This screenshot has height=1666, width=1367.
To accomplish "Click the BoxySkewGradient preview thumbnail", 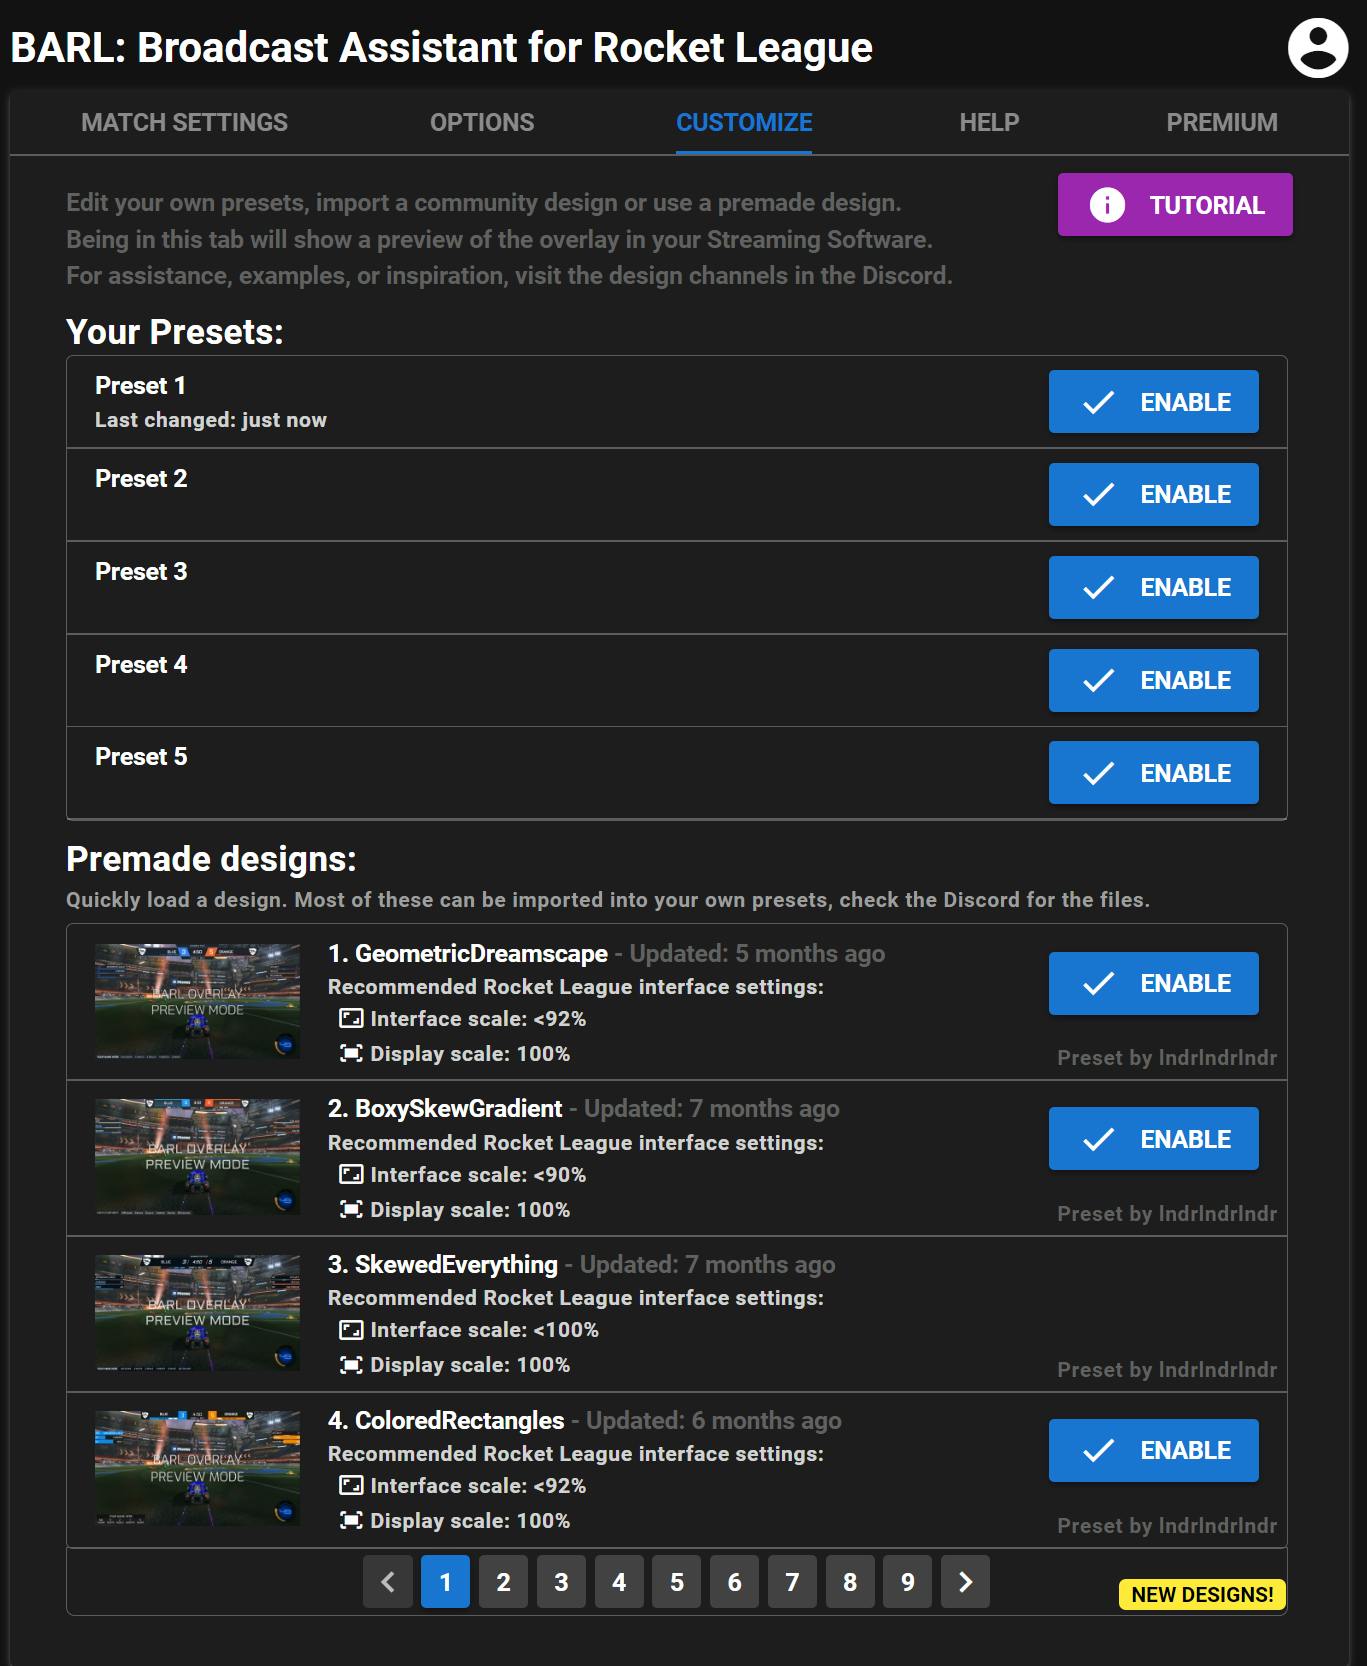I will (x=197, y=1157).
